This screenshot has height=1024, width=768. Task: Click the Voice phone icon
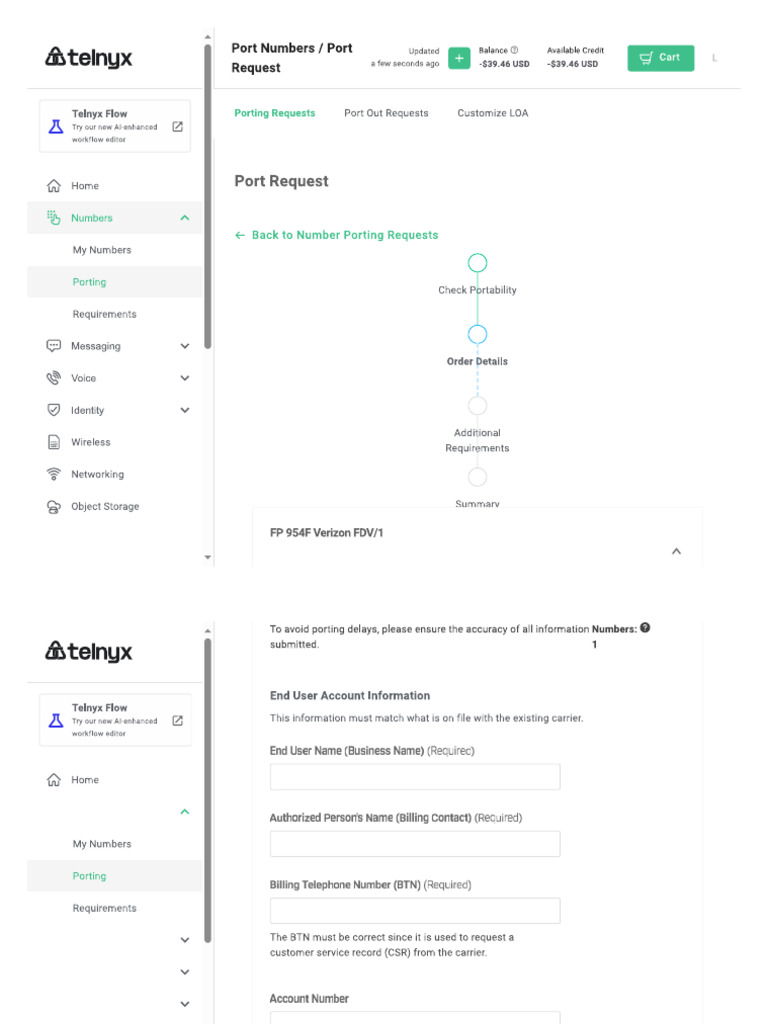click(54, 378)
